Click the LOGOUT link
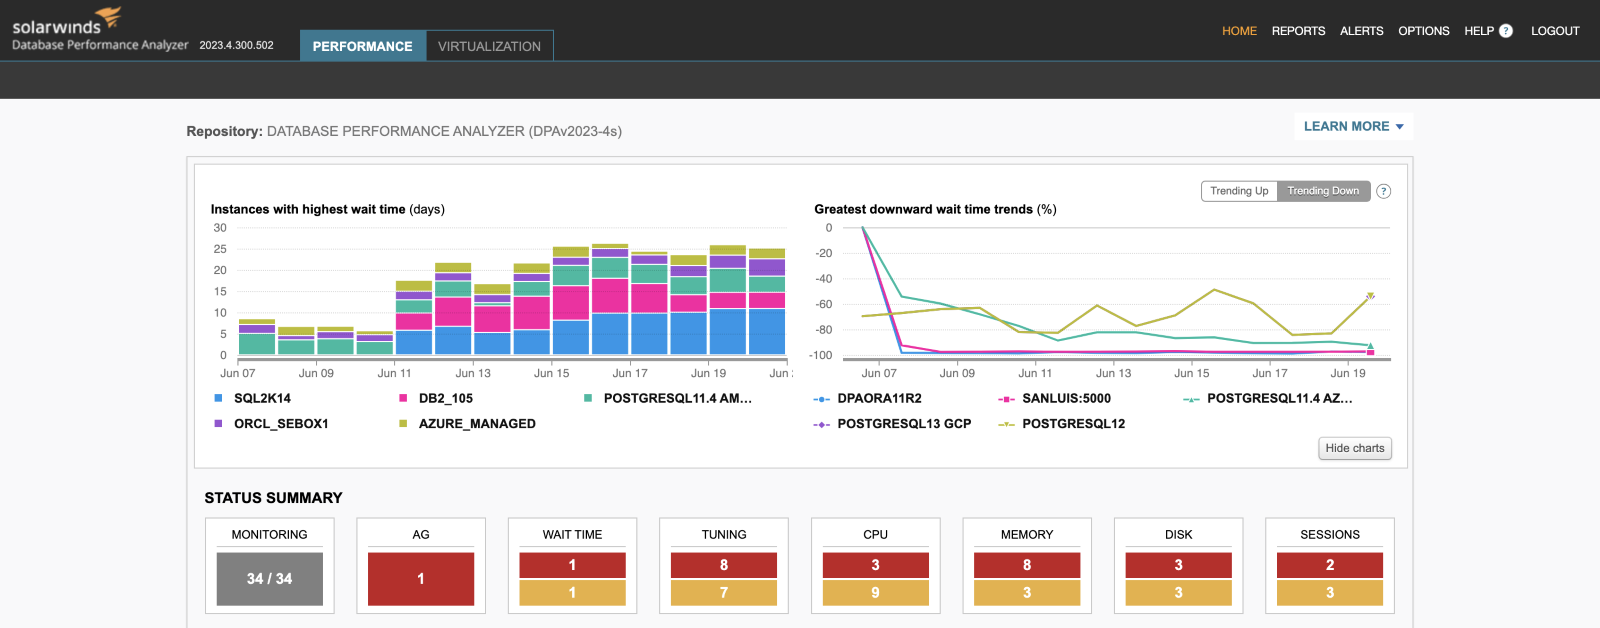Screen dimensions: 1600x628 point(1555,31)
